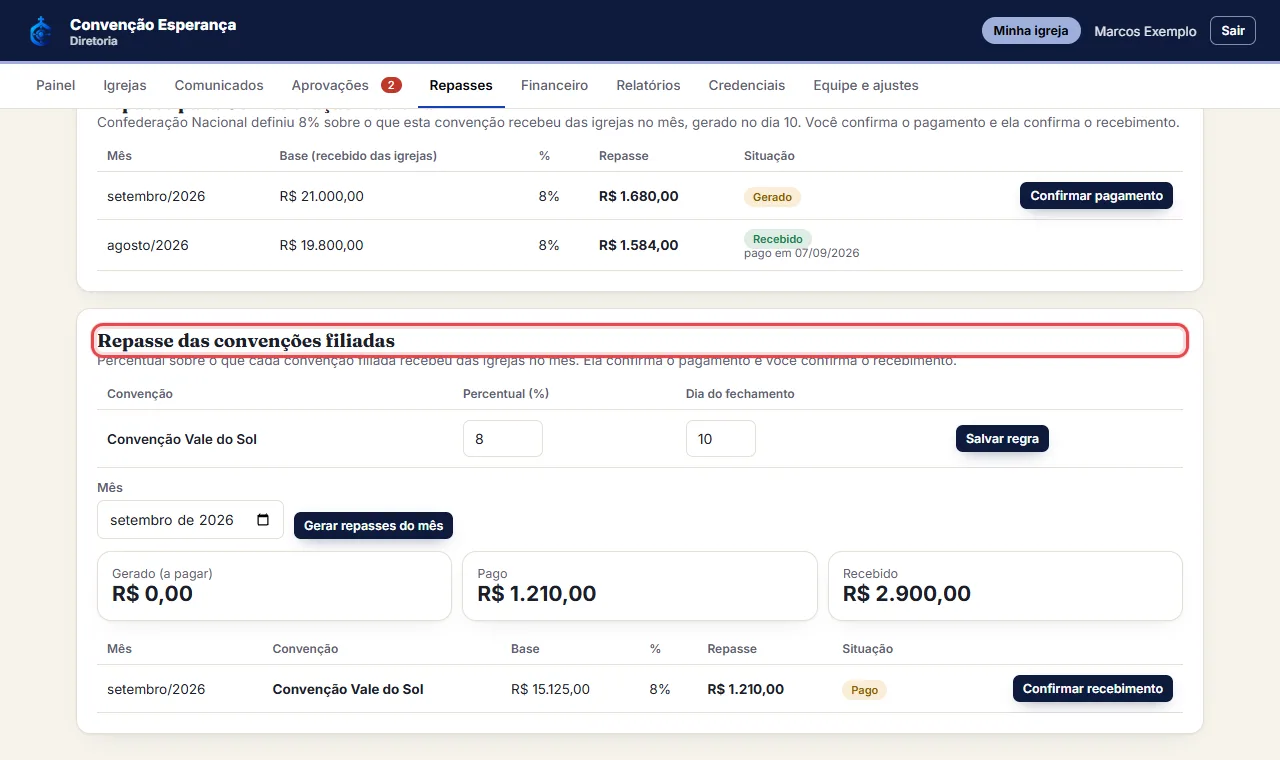Click the setembro de 2026 month field
Screen dimensions: 1280x760
(190, 520)
